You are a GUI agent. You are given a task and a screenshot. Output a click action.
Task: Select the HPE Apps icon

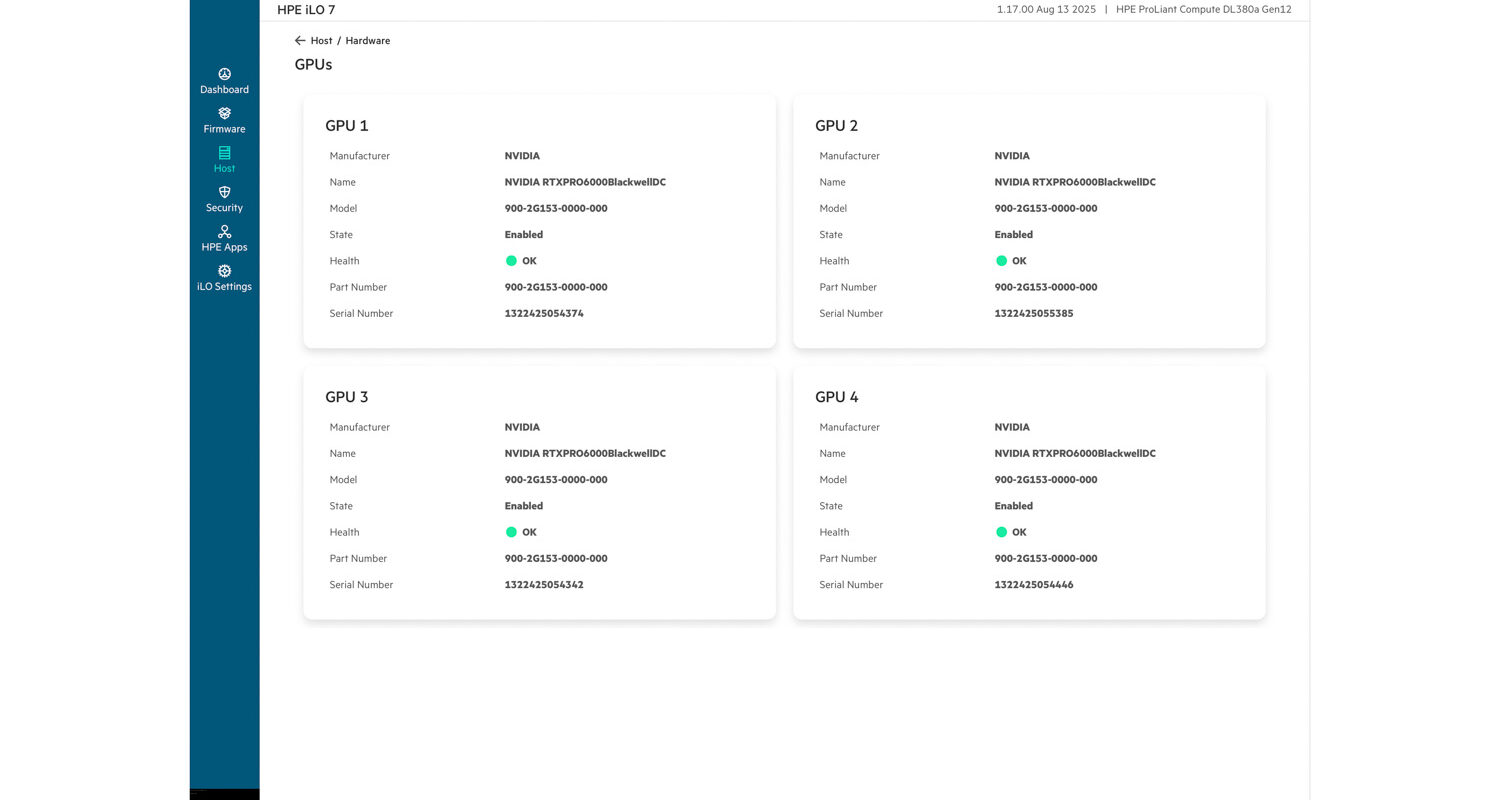pos(224,232)
